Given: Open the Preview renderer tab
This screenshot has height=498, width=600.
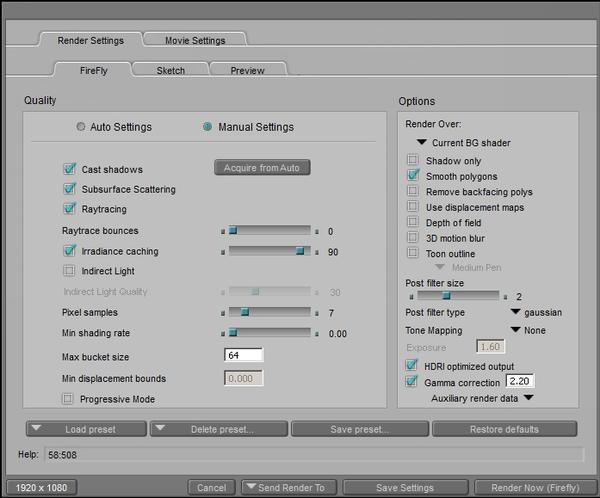Looking at the screenshot, I should [248, 70].
